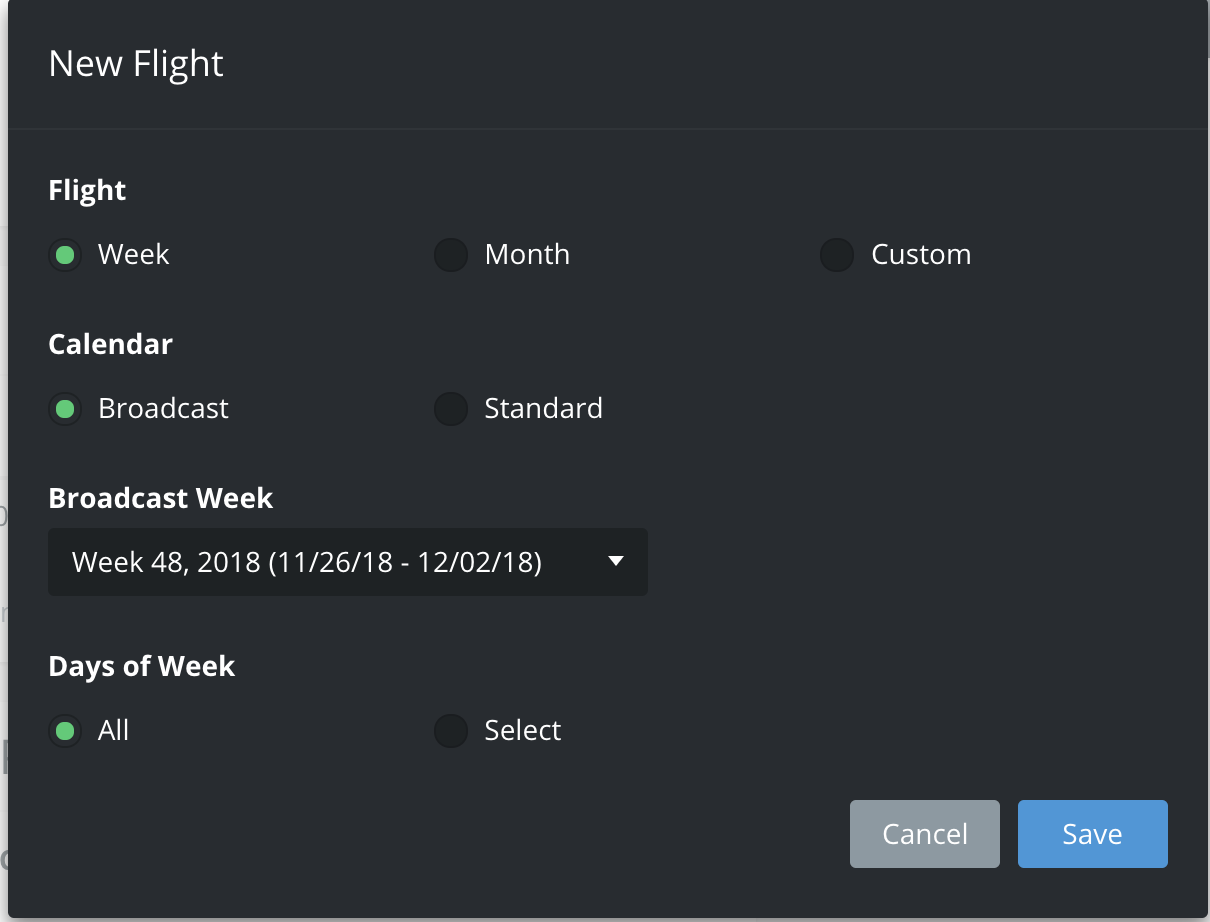Click the dropdown arrow for Broadcast Week
Screen dimensions: 1210x922
[616, 562]
